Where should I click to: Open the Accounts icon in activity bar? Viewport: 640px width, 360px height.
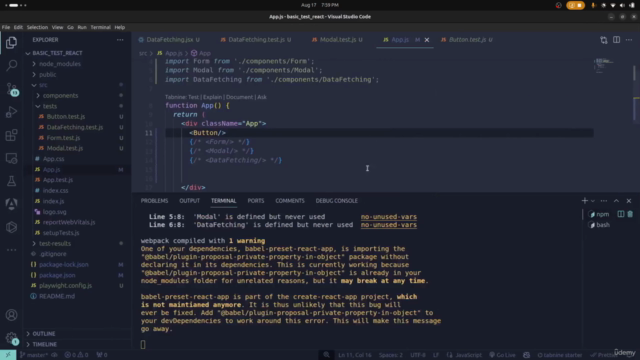(11, 315)
